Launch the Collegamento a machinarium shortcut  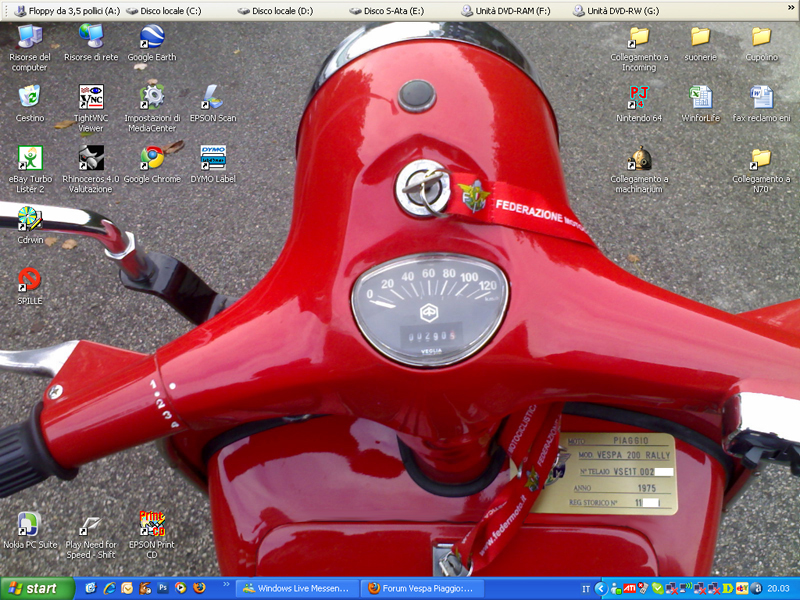pos(639,169)
